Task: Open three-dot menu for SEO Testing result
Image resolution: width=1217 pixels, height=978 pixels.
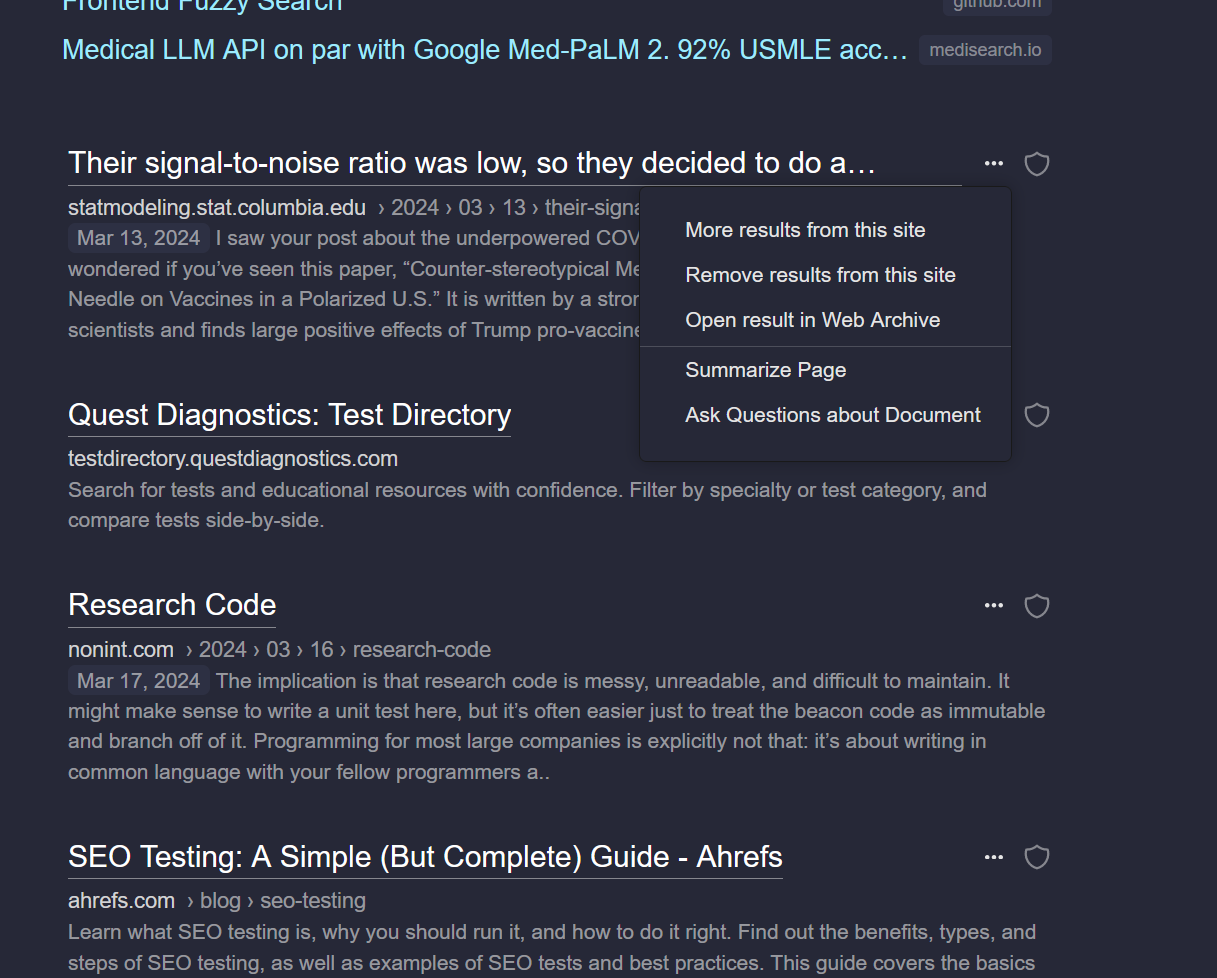Action: 993,857
